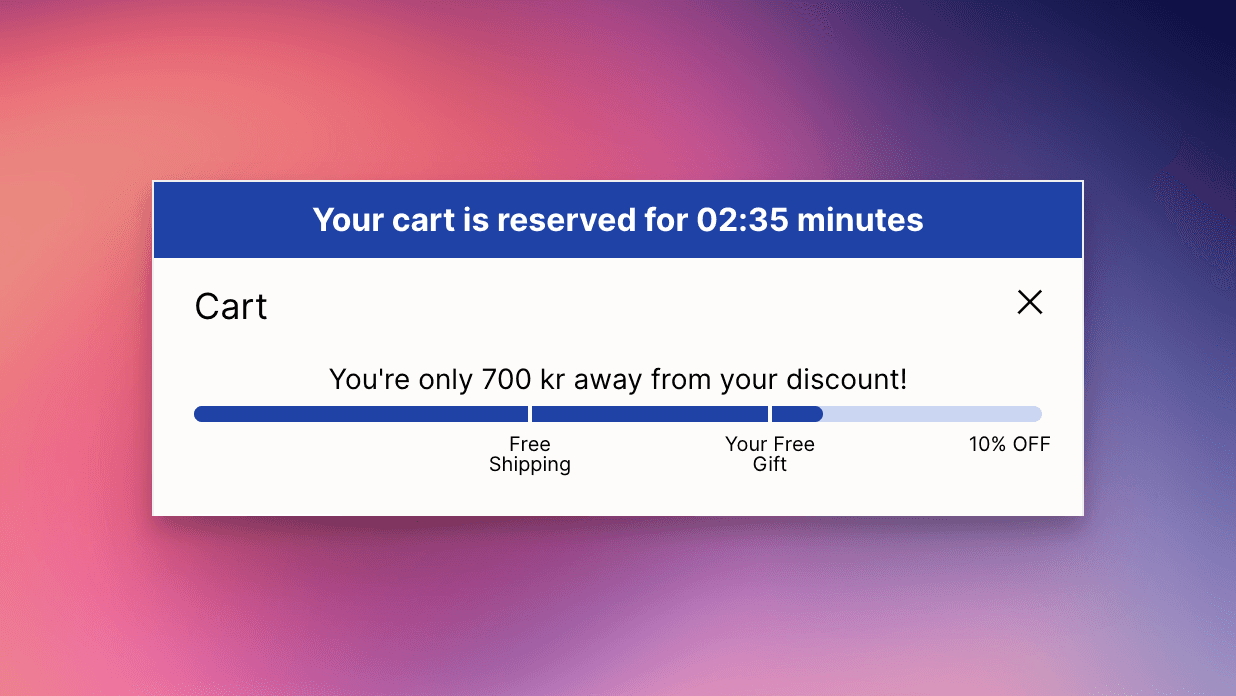Image resolution: width=1236 pixels, height=696 pixels.
Task: Click the progress bar's left rounded end
Action: point(199,413)
